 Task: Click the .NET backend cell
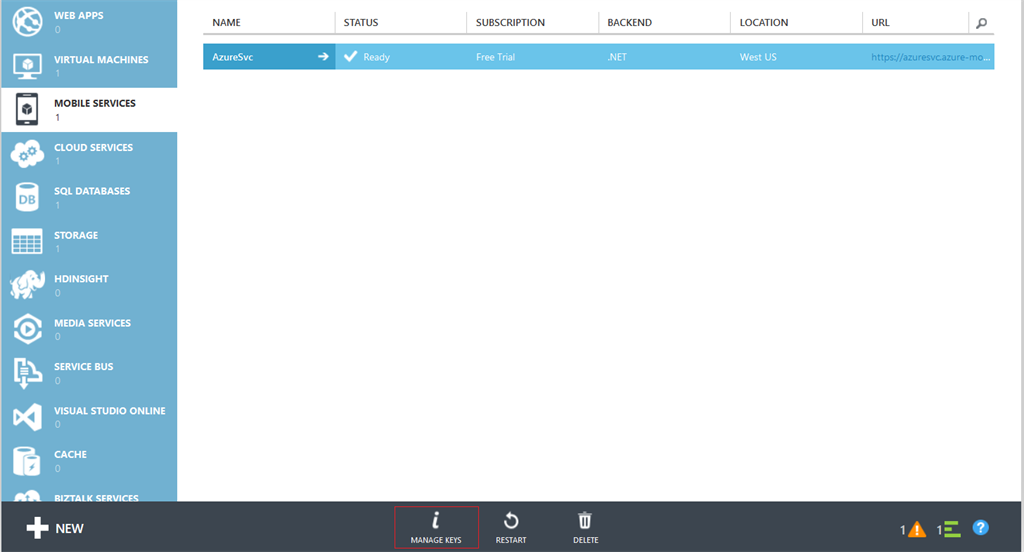point(617,57)
